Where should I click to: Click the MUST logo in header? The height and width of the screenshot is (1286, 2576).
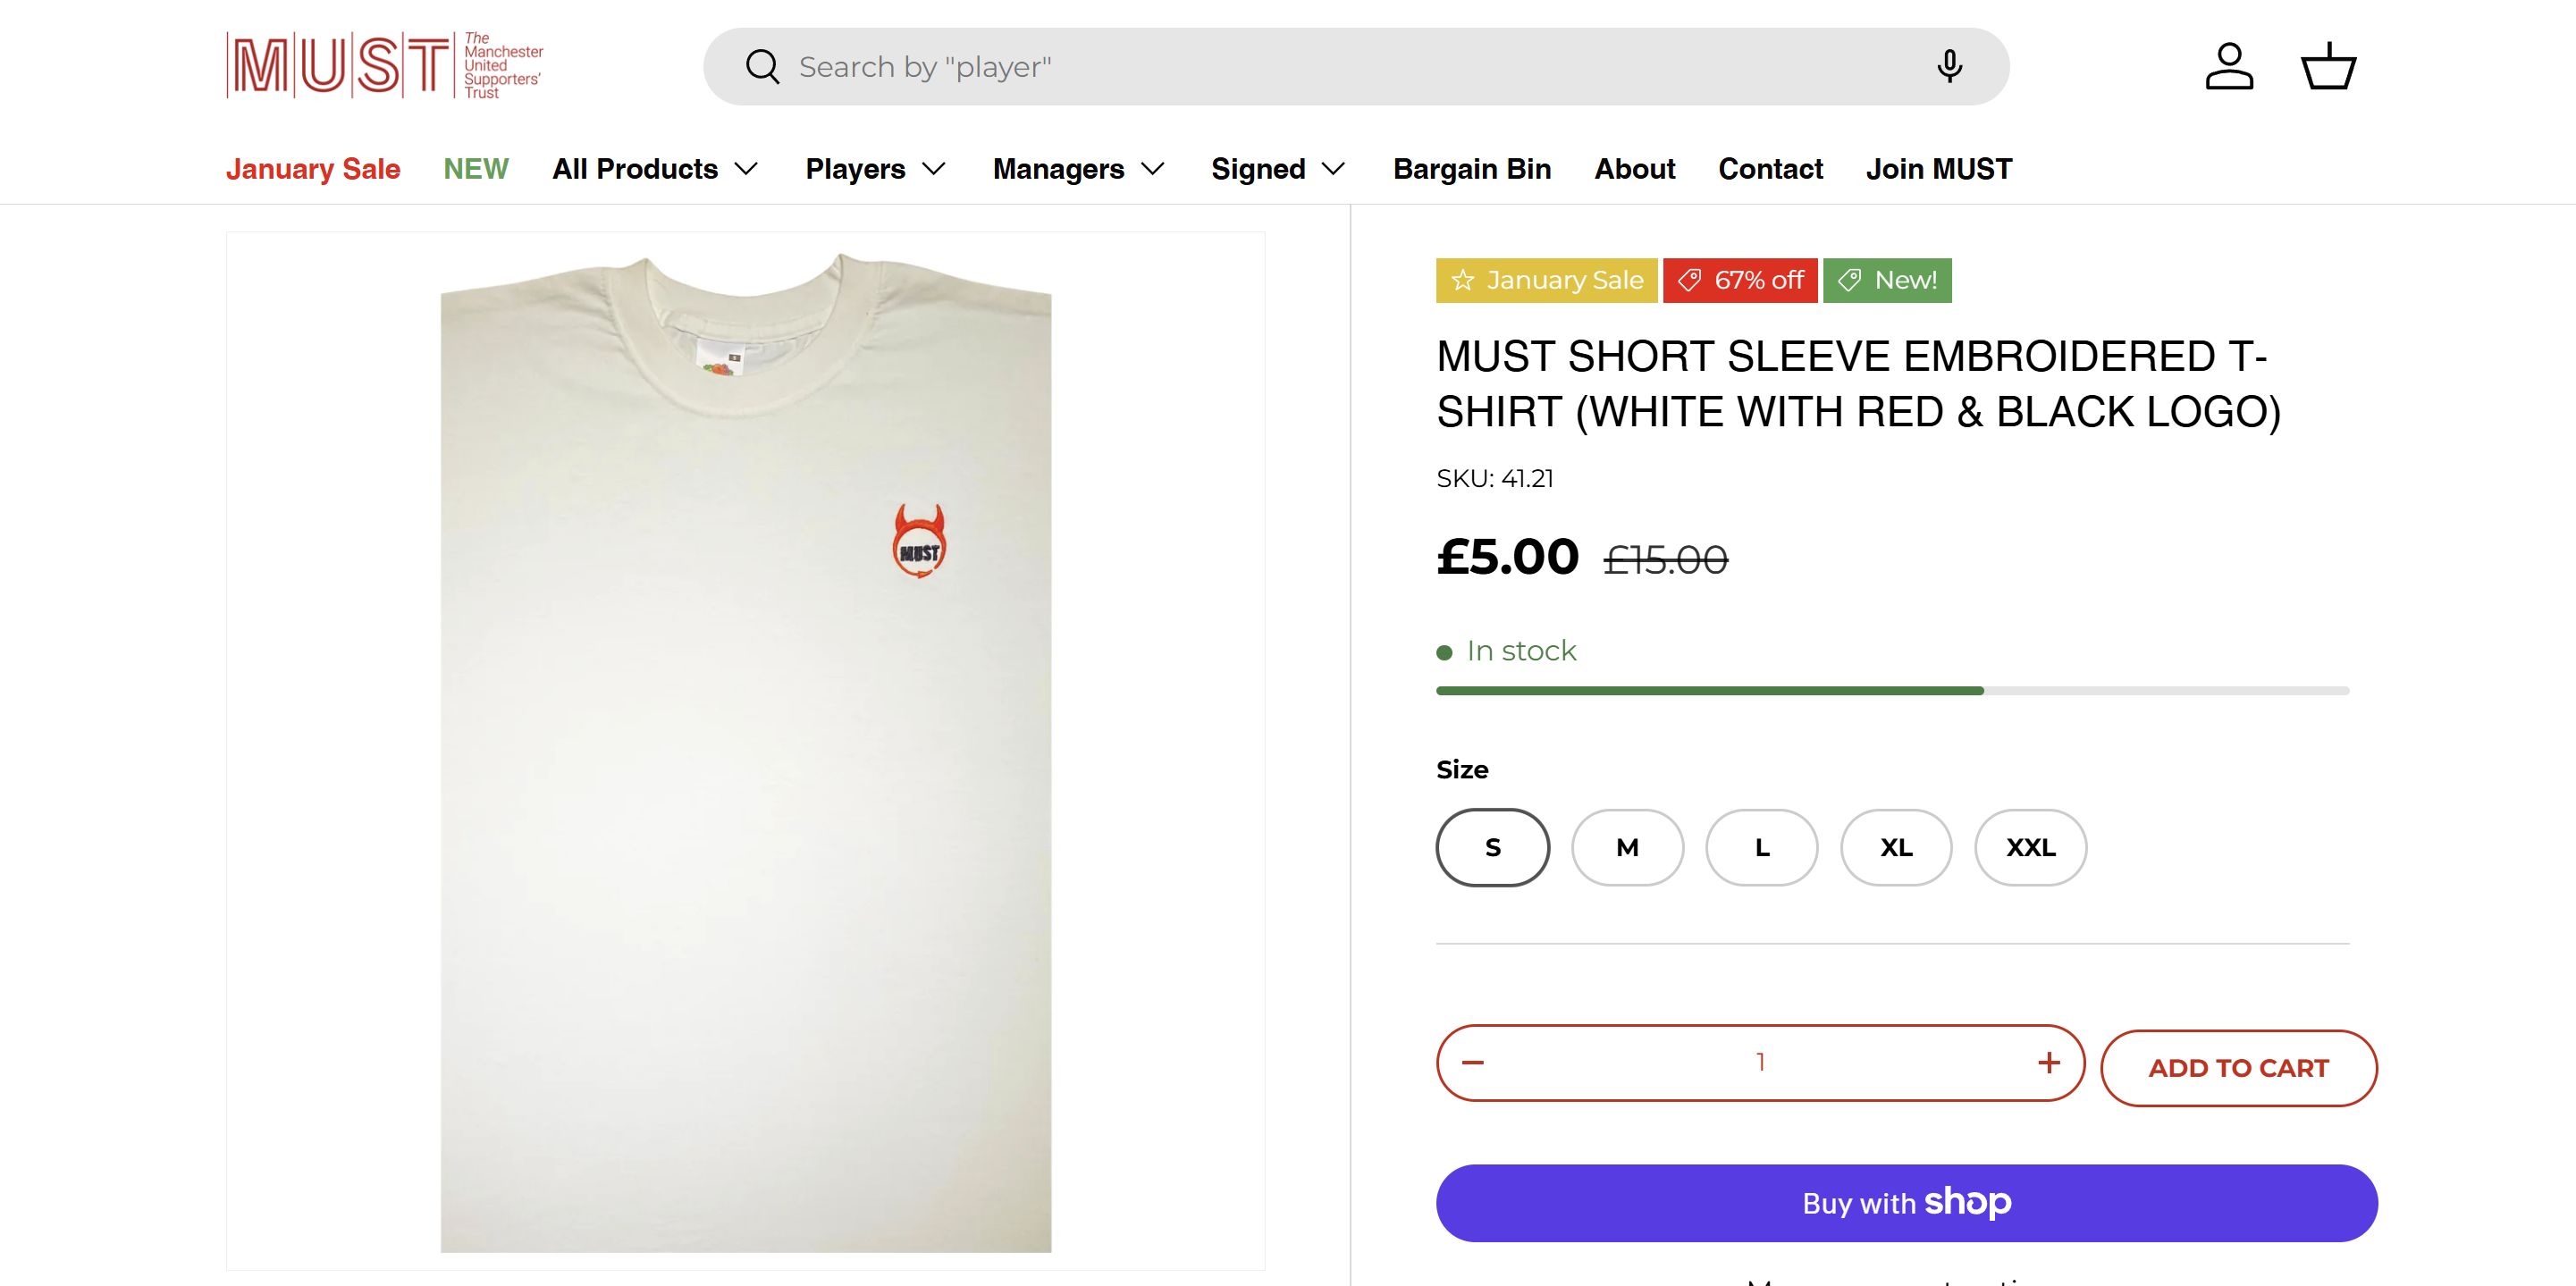pos(385,66)
